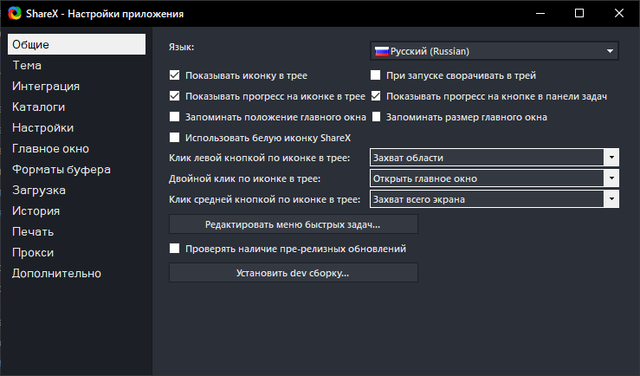
Task: Open the Тема settings section
Action: (x=27, y=65)
